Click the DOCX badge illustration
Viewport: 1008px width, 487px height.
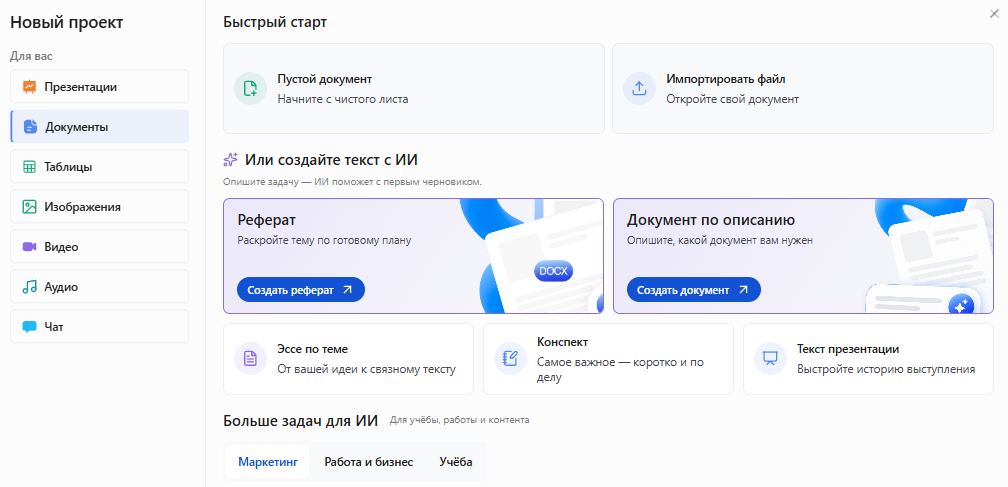554,271
